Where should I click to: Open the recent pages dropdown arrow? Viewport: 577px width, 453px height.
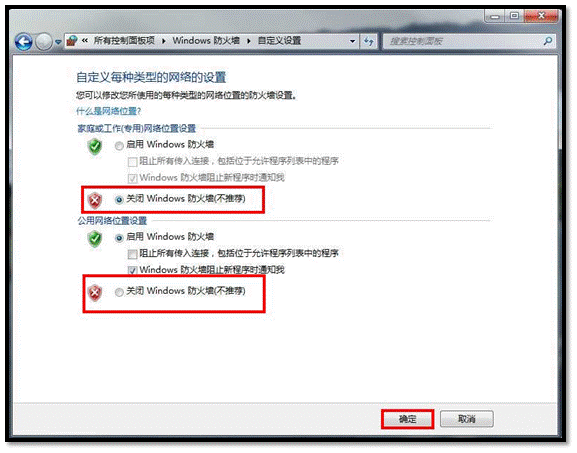58,42
